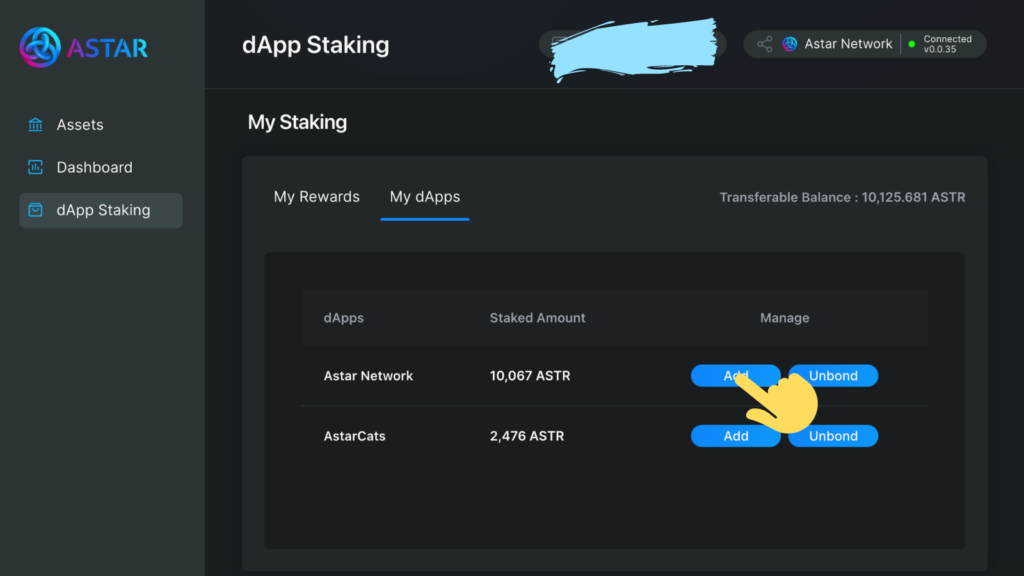Click the Astar Network globe icon
The width and height of the screenshot is (1024, 576).
[x=790, y=44]
